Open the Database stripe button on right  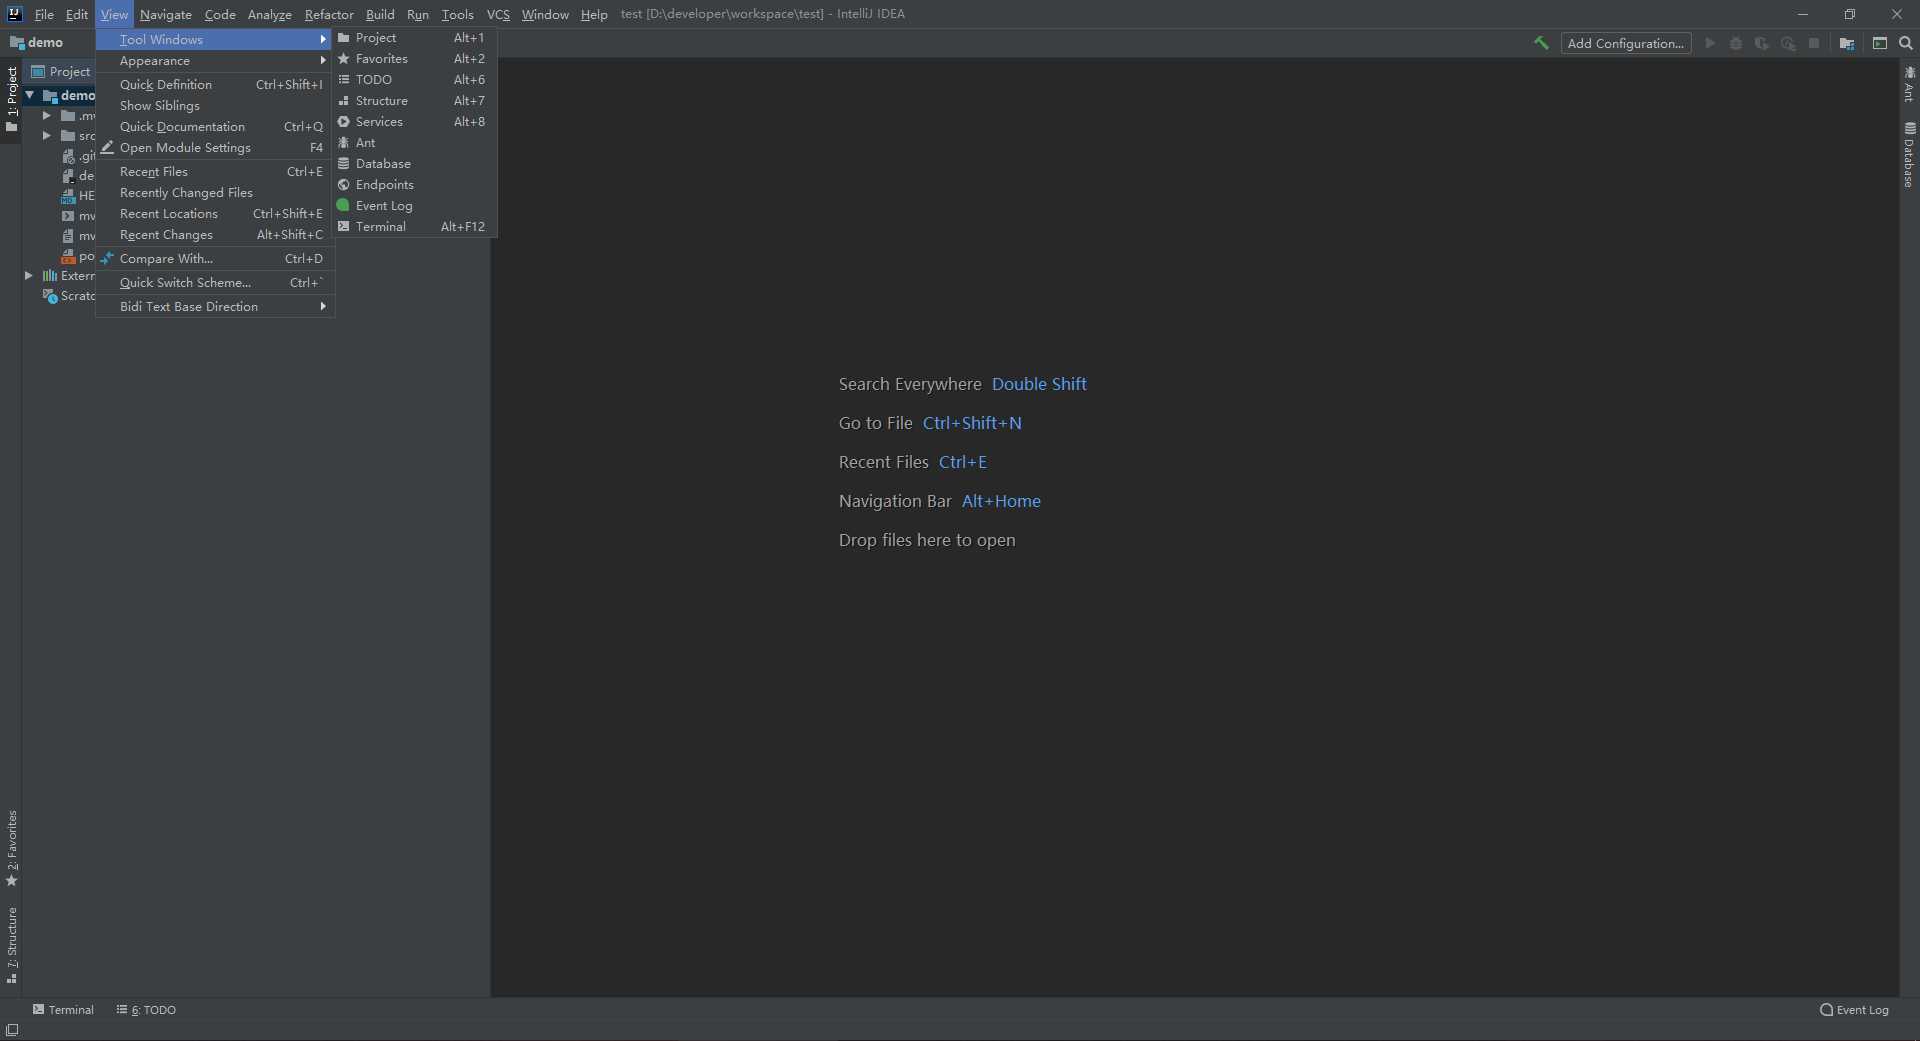[x=1909, y=155]
